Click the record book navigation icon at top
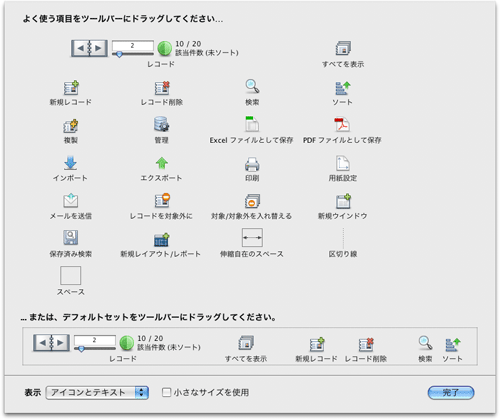Viewport: 500px width, 420px height. click(x=89, y=48)
